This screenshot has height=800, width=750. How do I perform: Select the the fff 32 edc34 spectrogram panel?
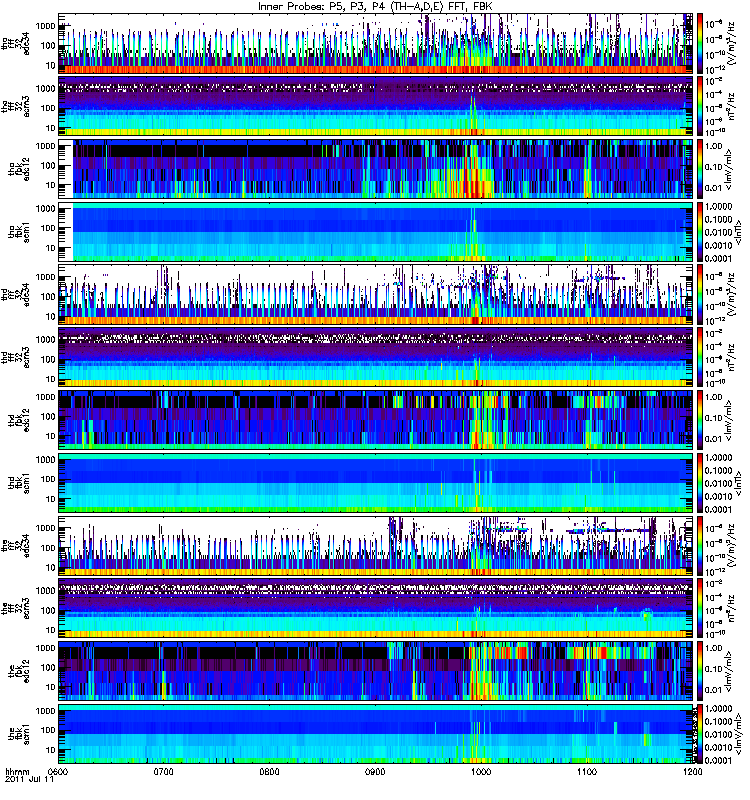pos(376,546)
